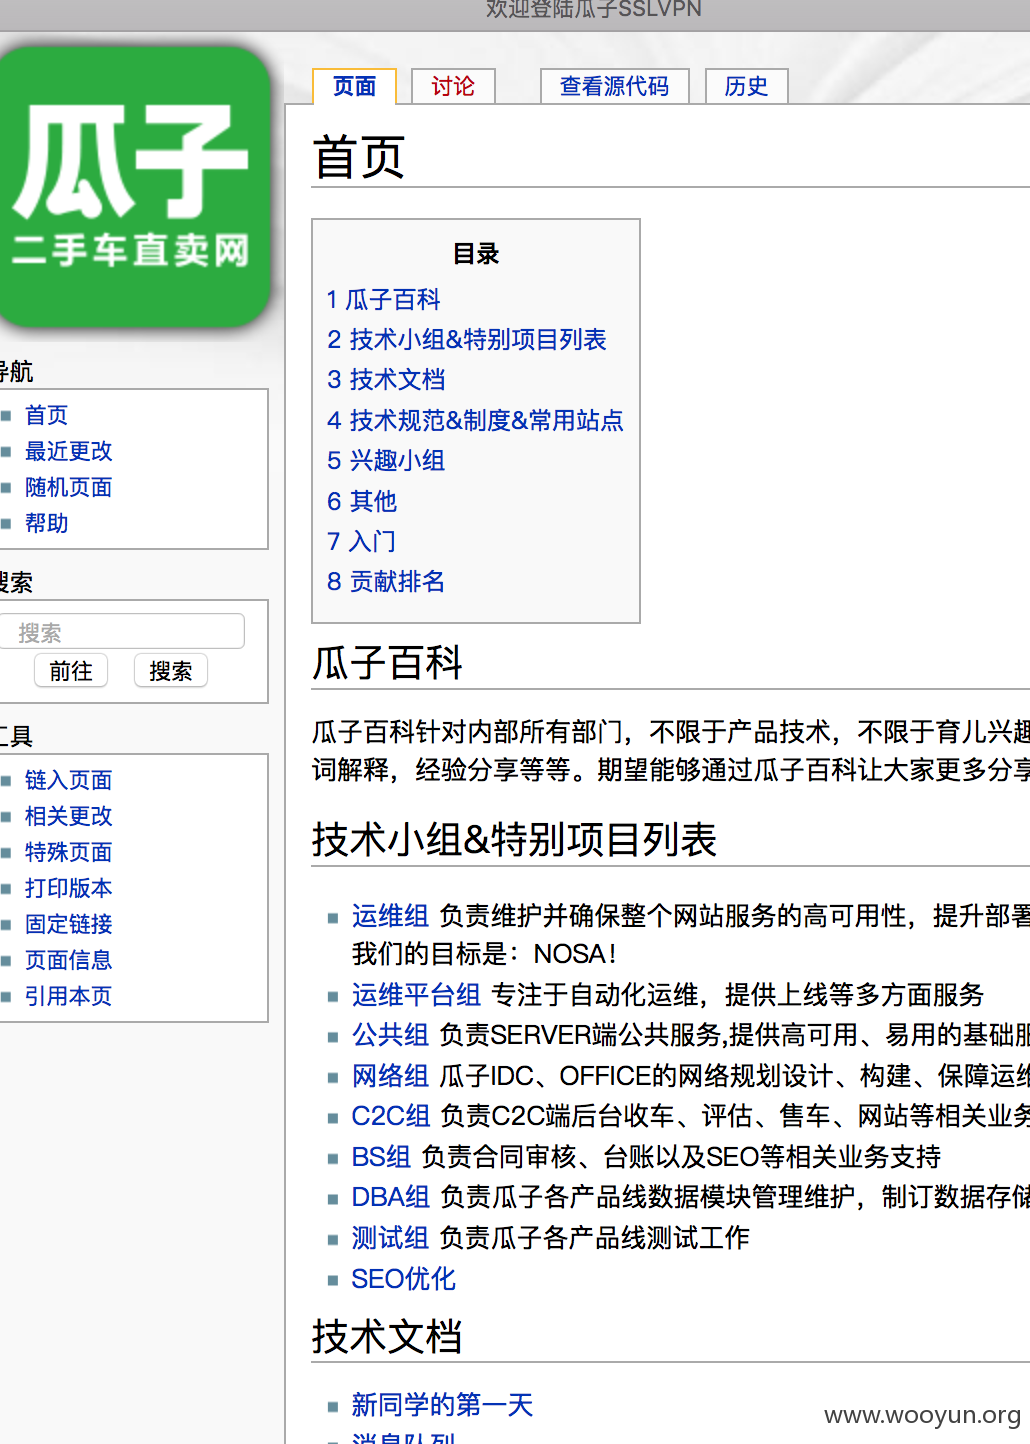Jump to contents entry 1 瓜子百科
1030x1444 pixels.
pyautogui.click(x=384, y=299)
